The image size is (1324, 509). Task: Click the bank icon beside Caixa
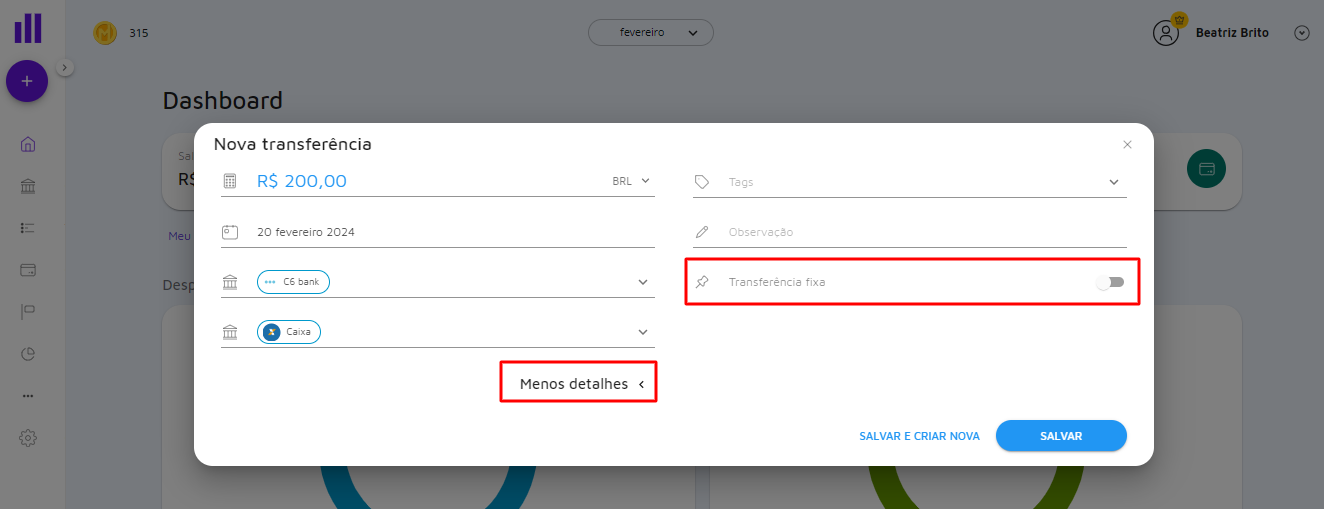click(230, 333)
